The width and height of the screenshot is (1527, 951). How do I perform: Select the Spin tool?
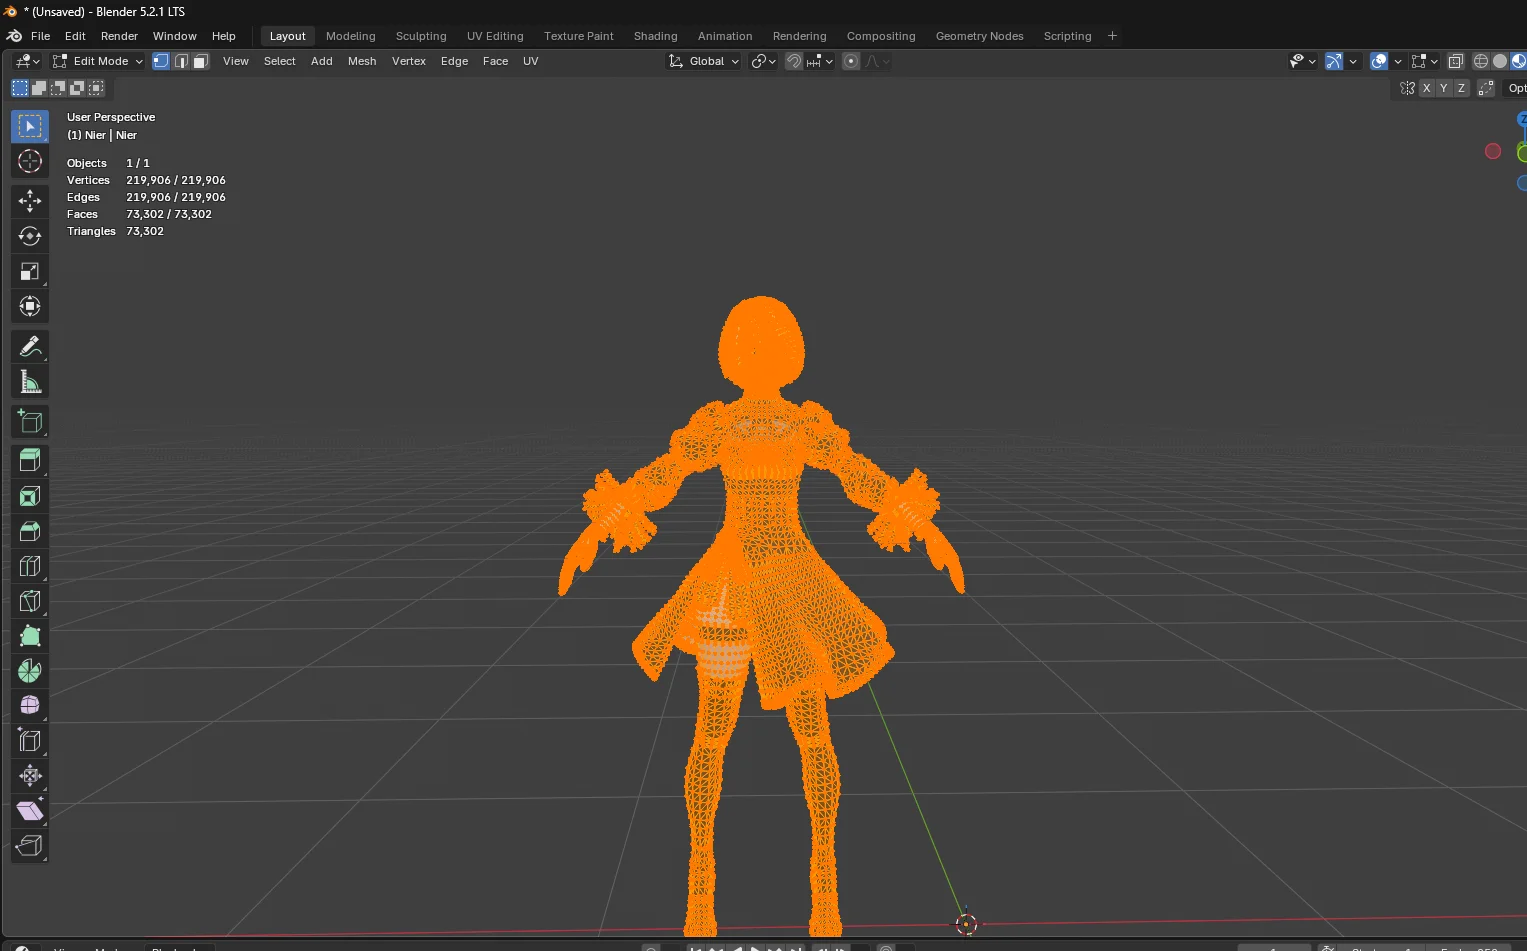[30, 671]
